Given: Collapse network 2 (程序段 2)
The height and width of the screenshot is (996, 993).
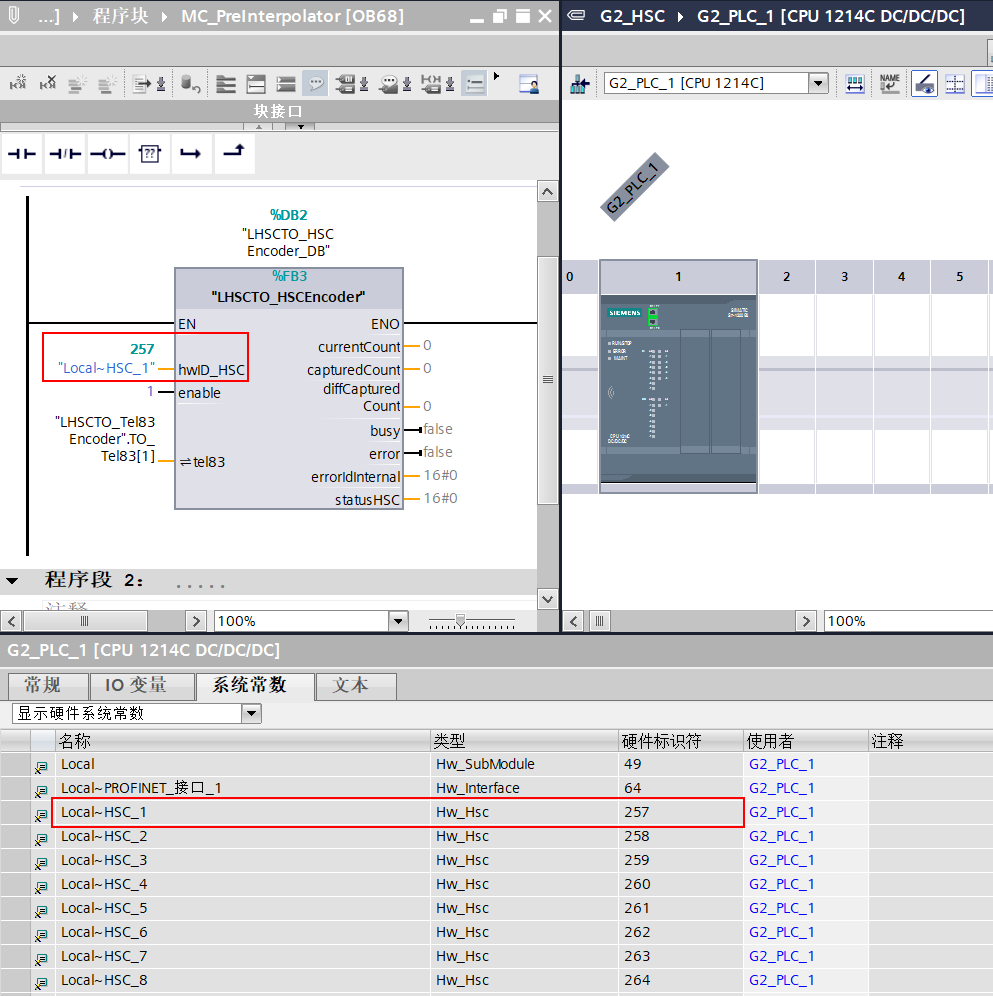Looking at the screenshot, I should pos(12,581).
